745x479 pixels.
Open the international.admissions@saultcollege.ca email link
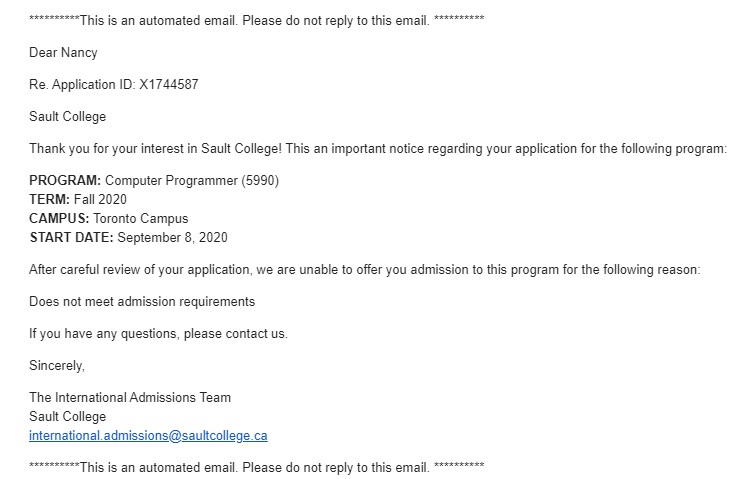click(148, 436)
